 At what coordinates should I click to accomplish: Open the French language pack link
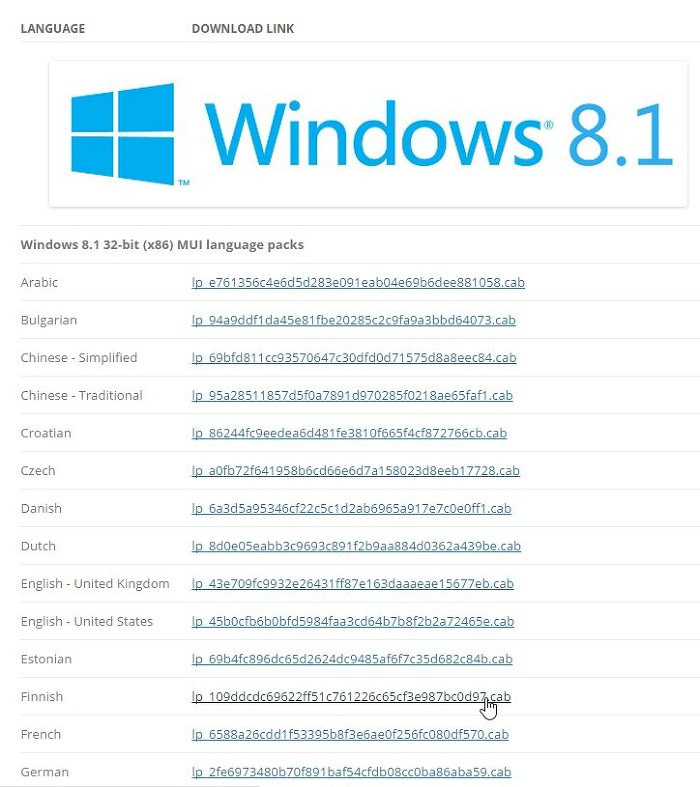[x=350, y=734]
